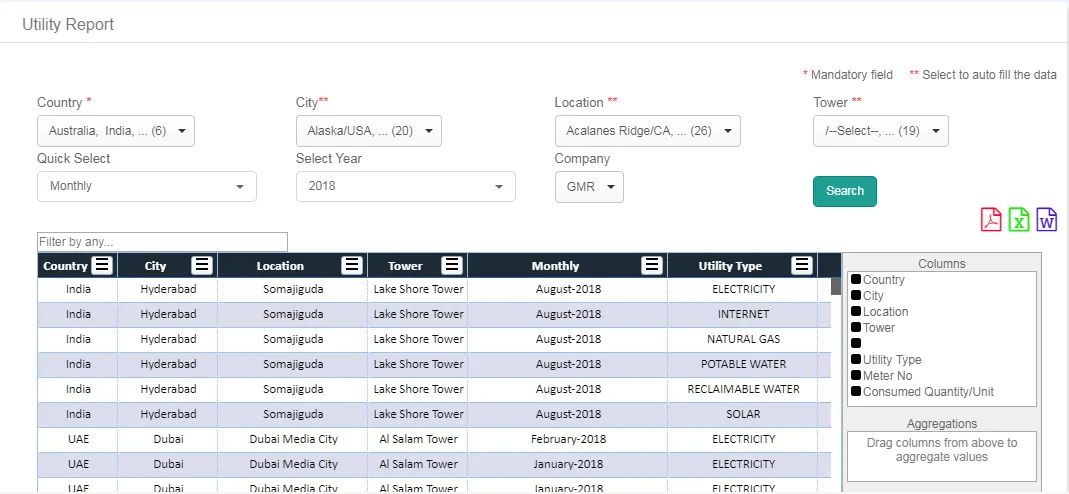Open the Company GMR dropdown
The image size is (1069, 494).
click(x=588, y=187)
